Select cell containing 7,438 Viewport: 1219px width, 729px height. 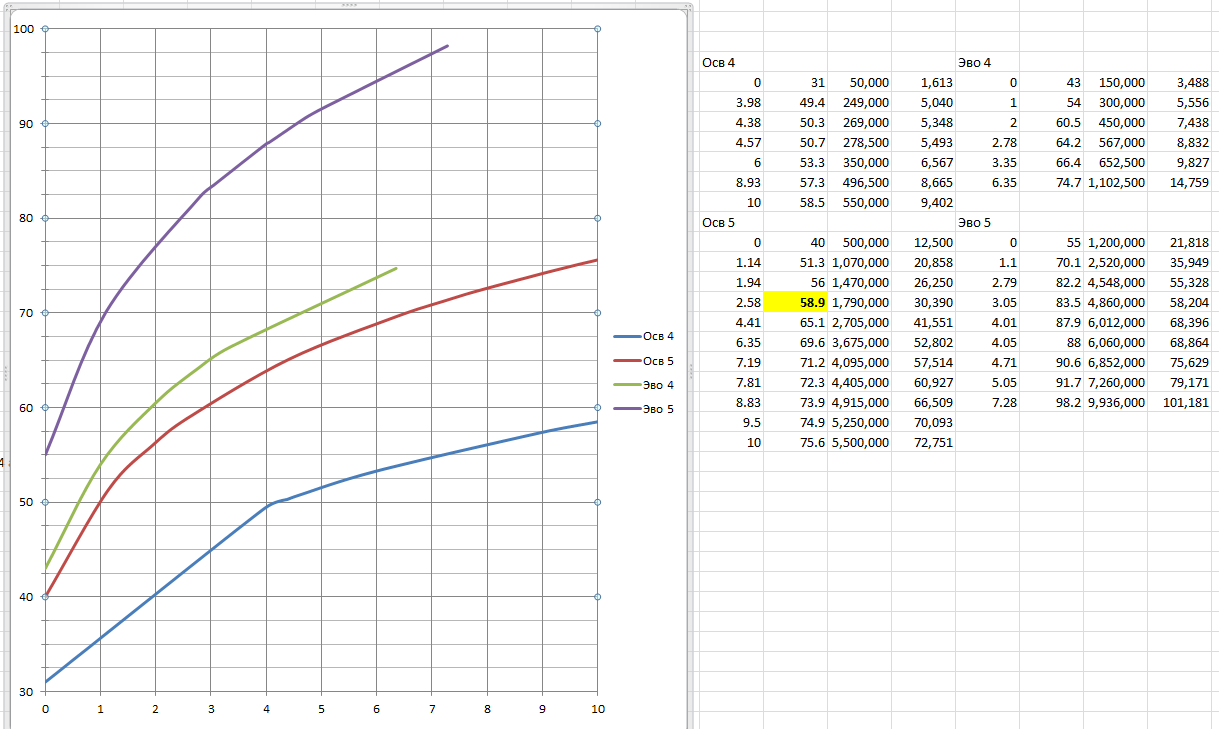tap(1179, 122)
